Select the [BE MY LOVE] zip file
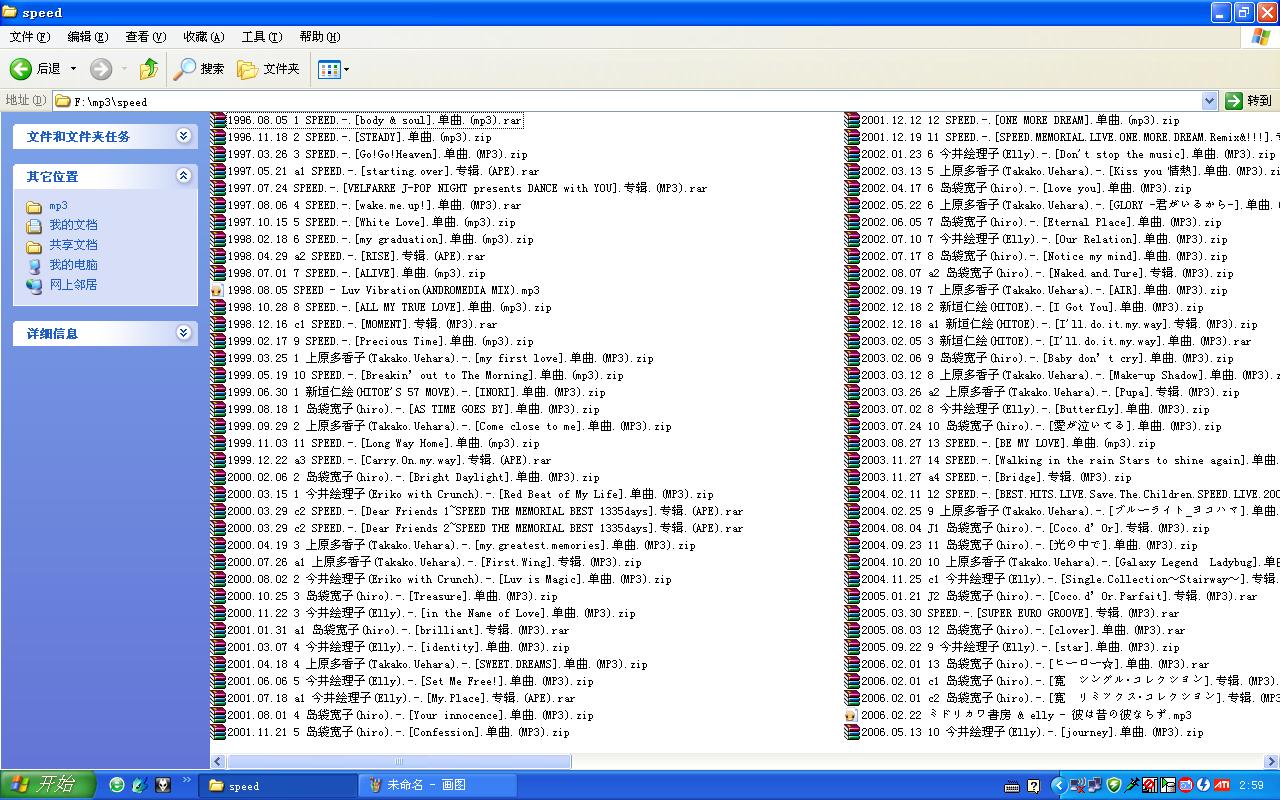 pos(1008,443)
